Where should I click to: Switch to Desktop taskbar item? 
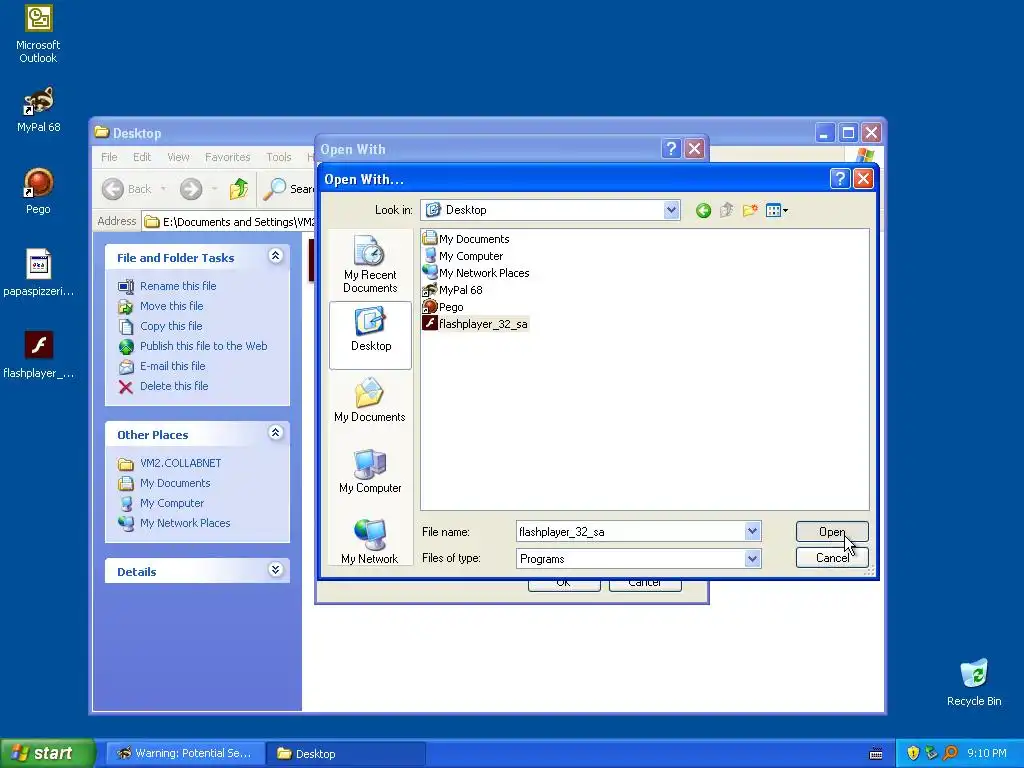click(x=346, y=754)
